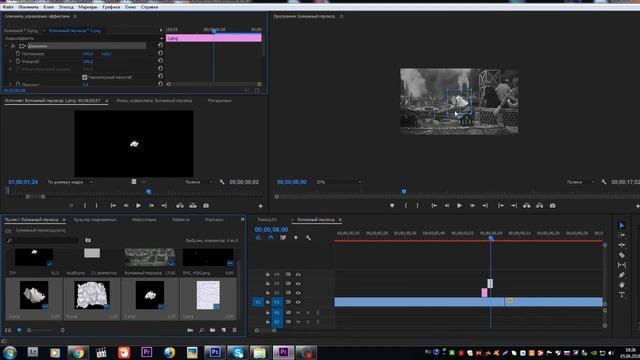The height and width of the screenshot is (360, 640).
Task: Toggle snap magnet icon in timeline
Action: [x=270, y=238]
